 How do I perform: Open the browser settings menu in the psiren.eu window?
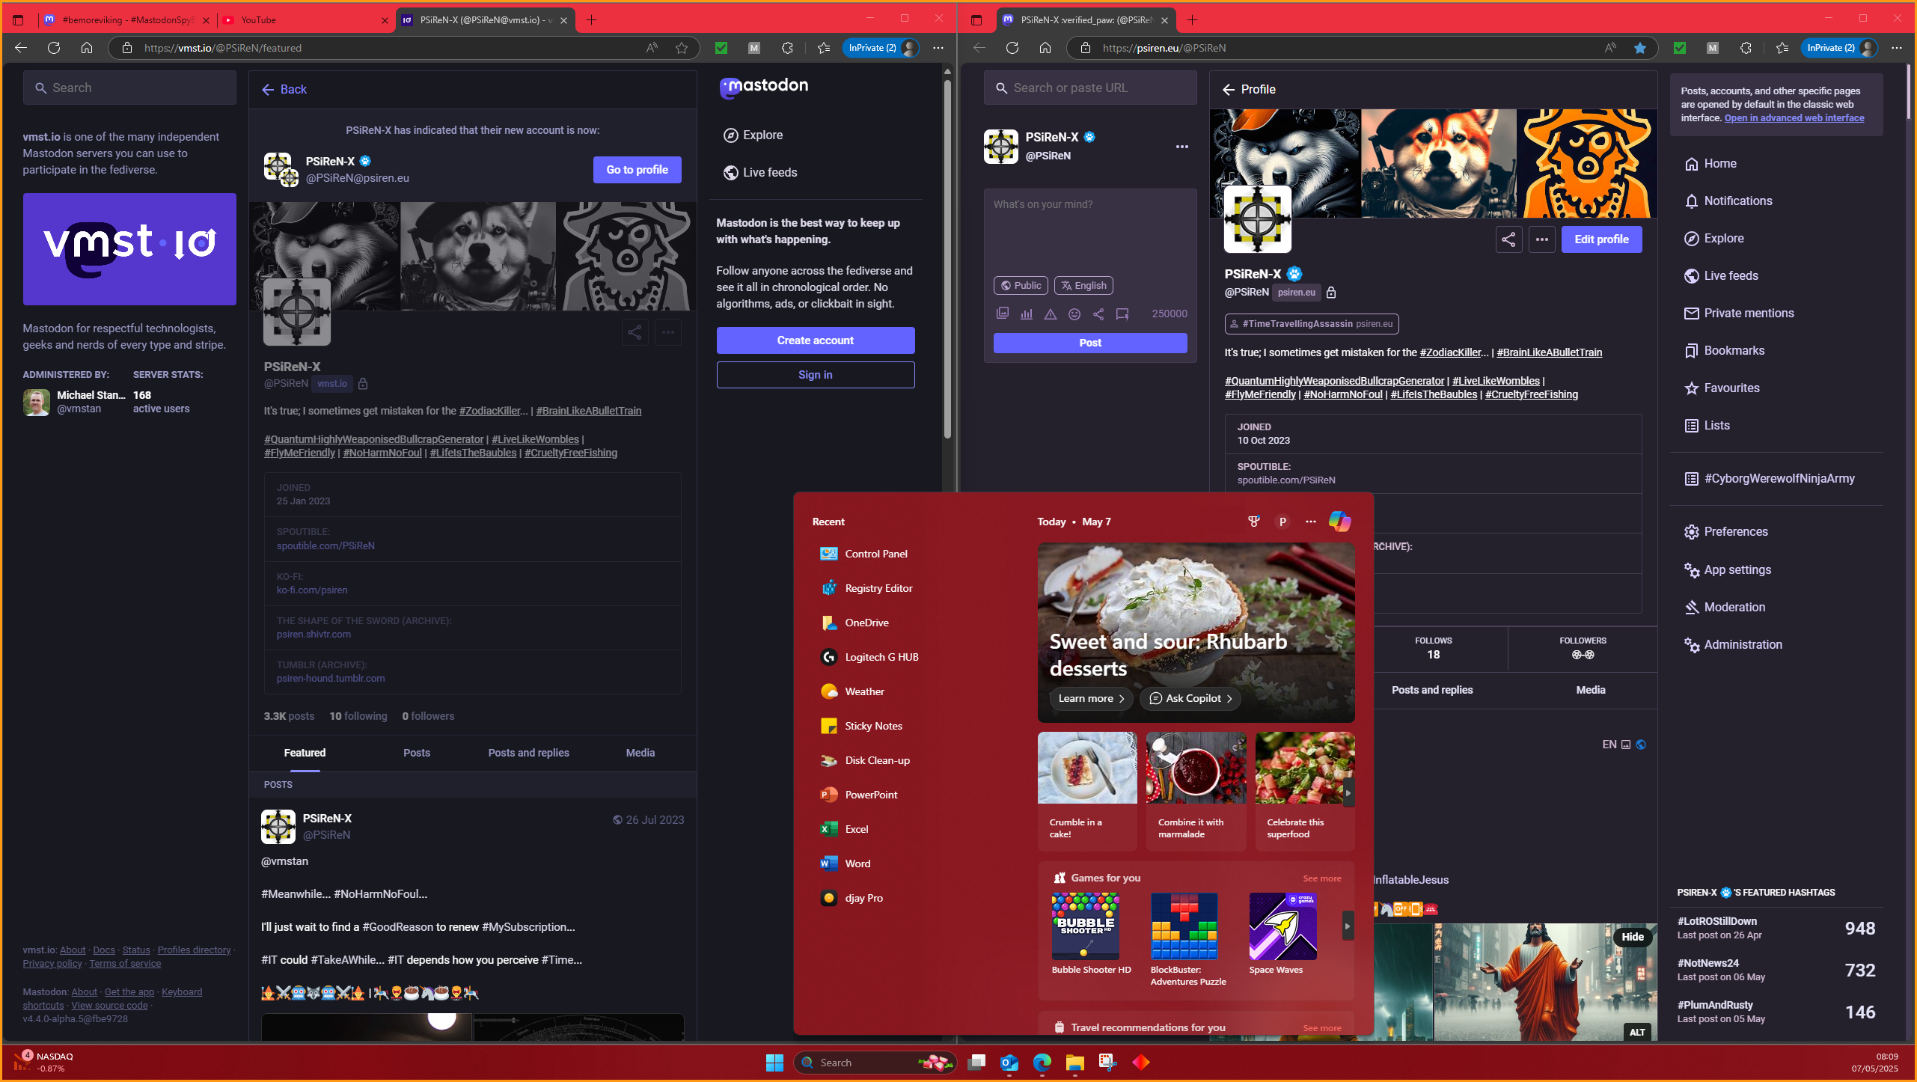tap(1896, 48)
